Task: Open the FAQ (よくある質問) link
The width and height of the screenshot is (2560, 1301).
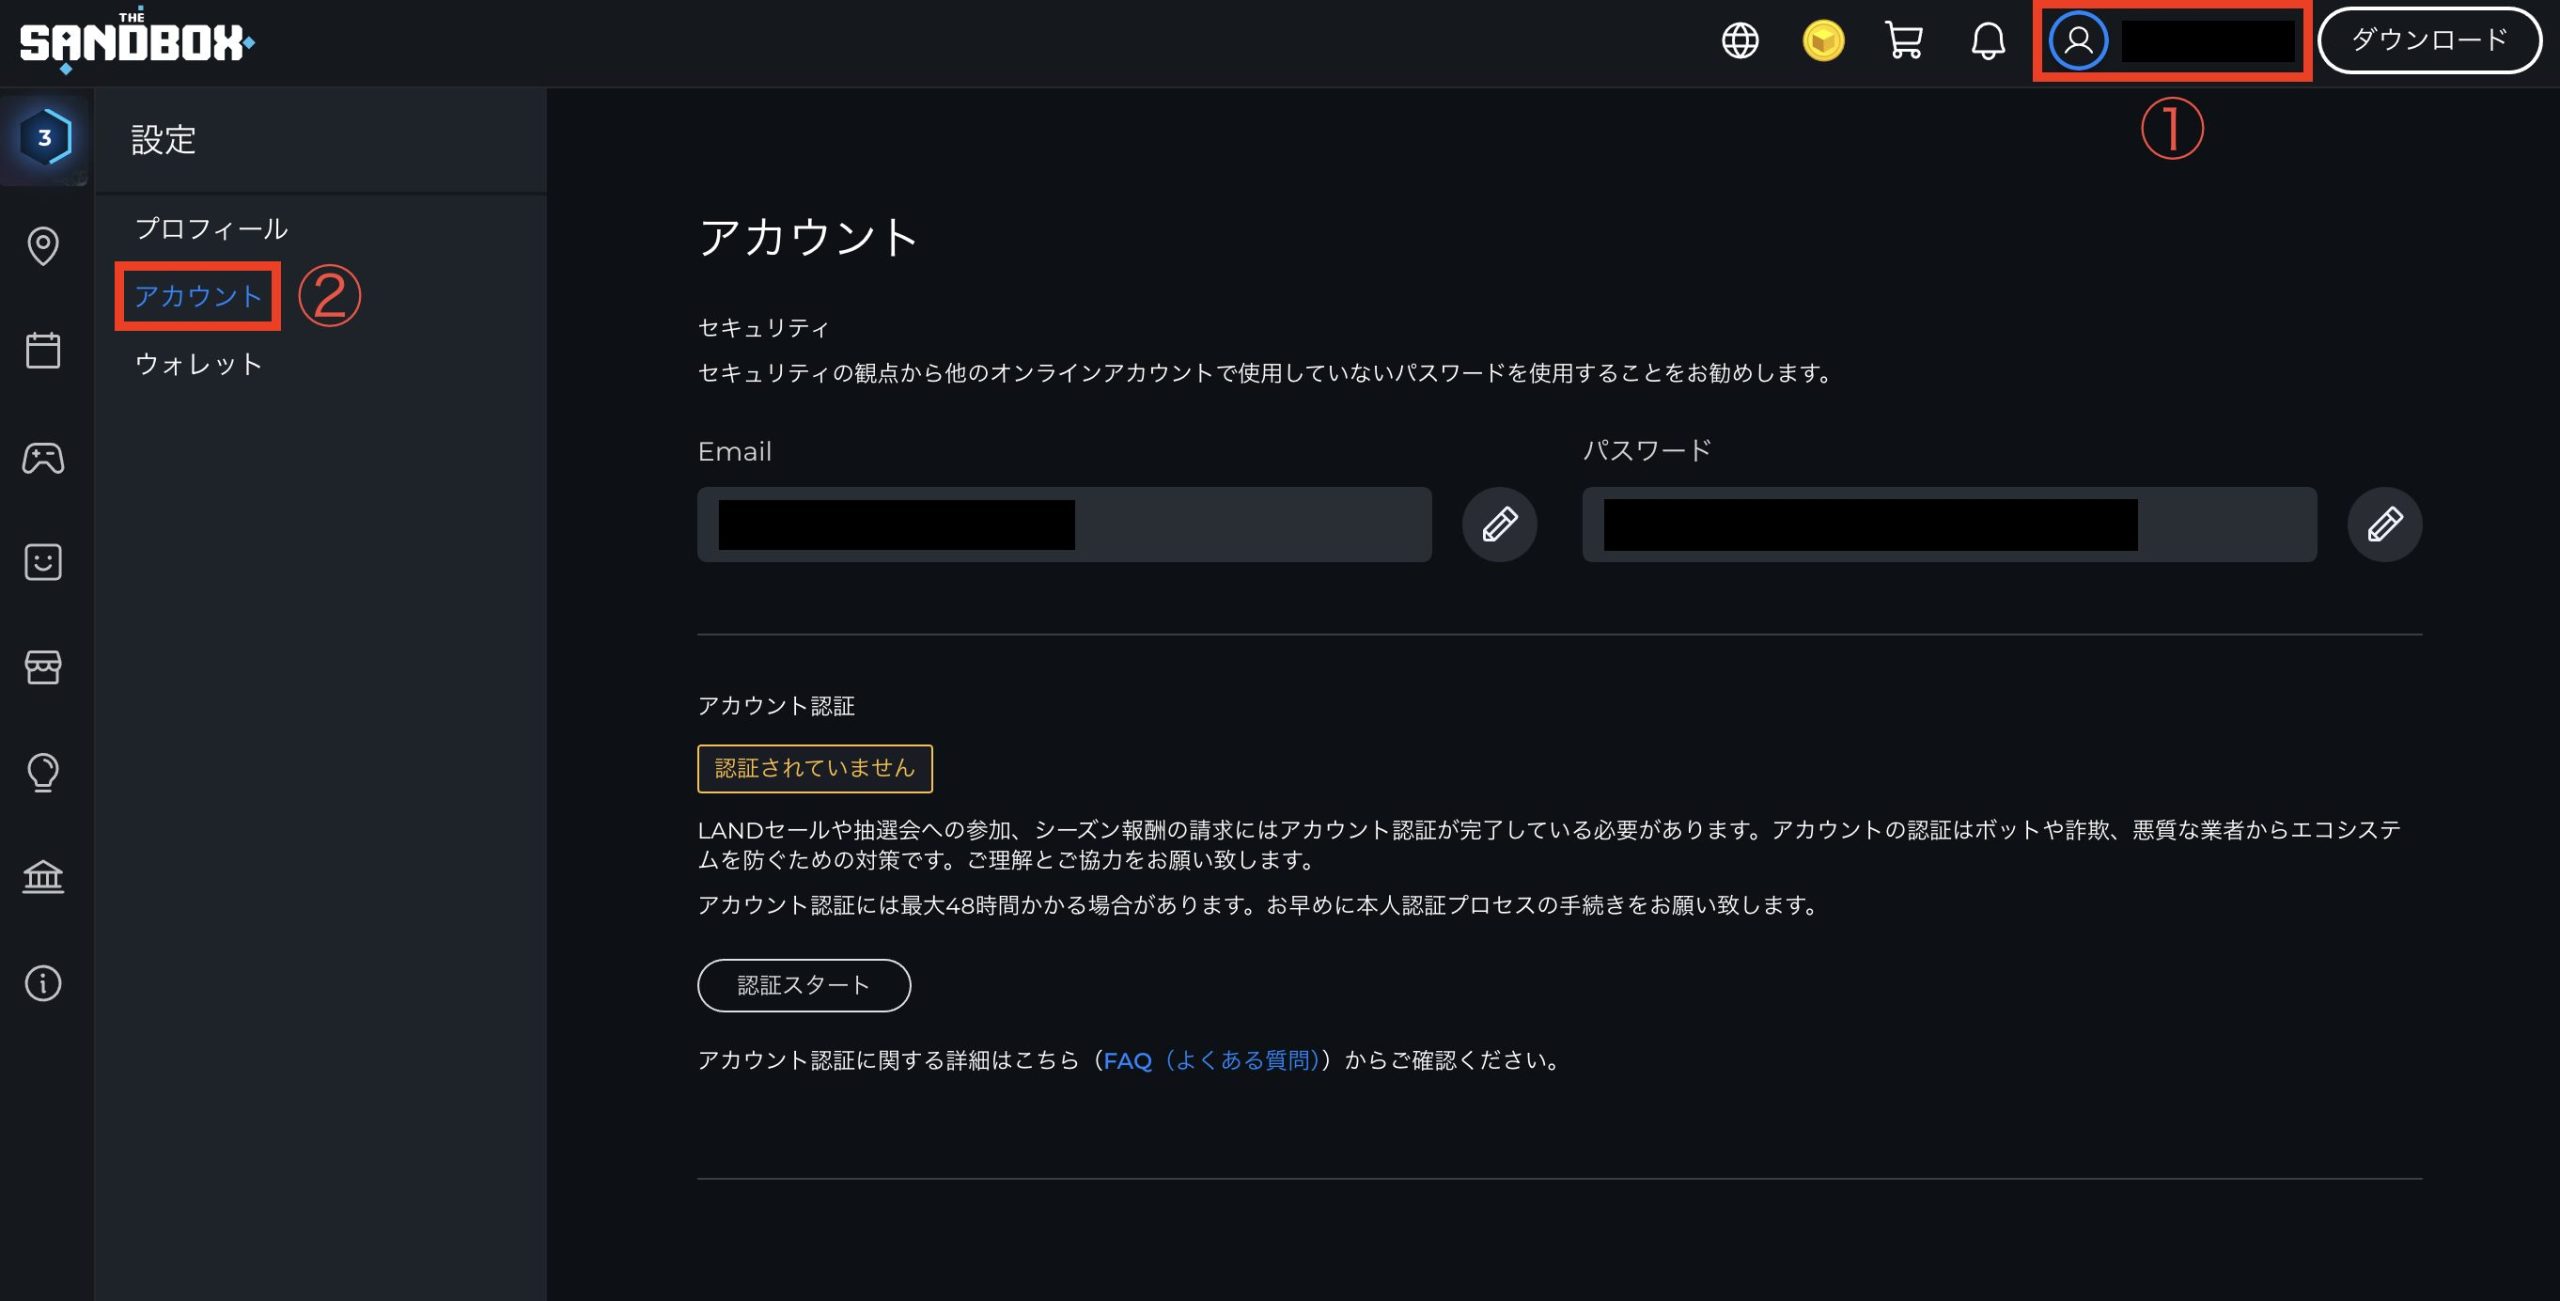Action: [1212, 1060]
